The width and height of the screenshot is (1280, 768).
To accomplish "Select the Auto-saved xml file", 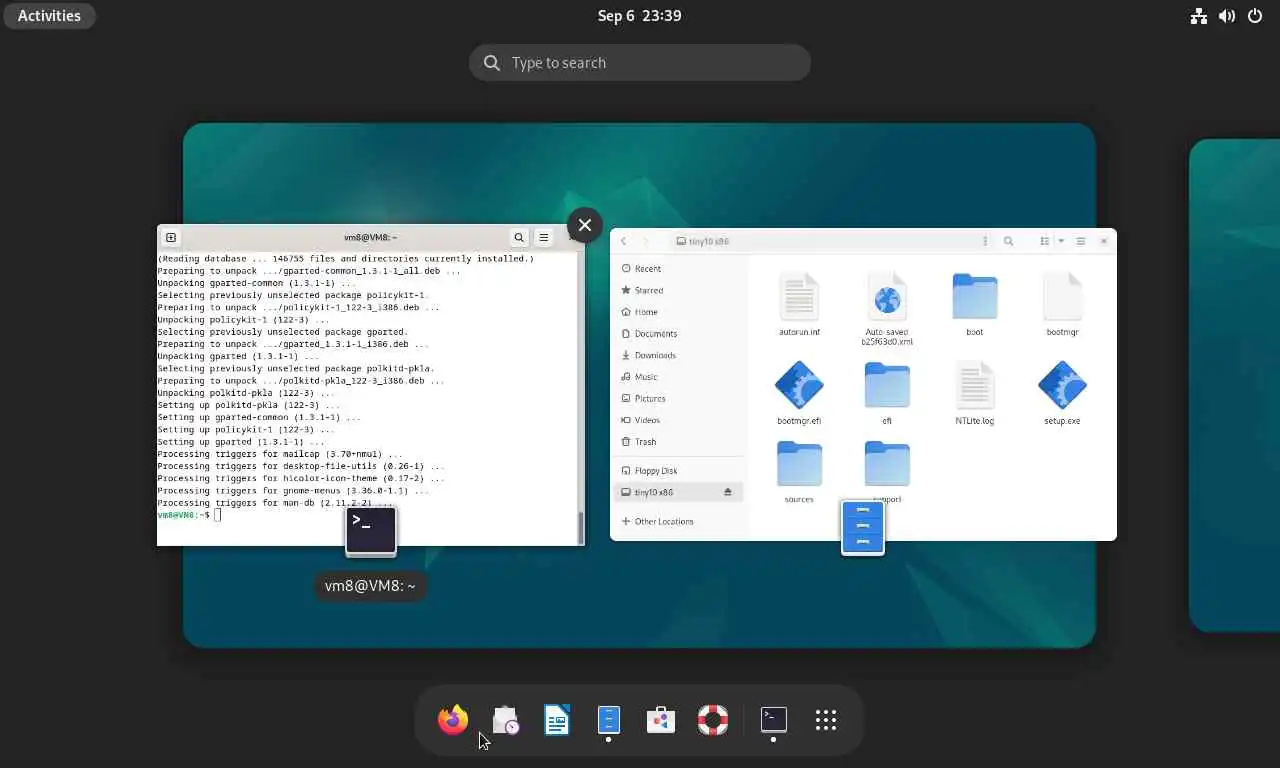I will (887, 309).
